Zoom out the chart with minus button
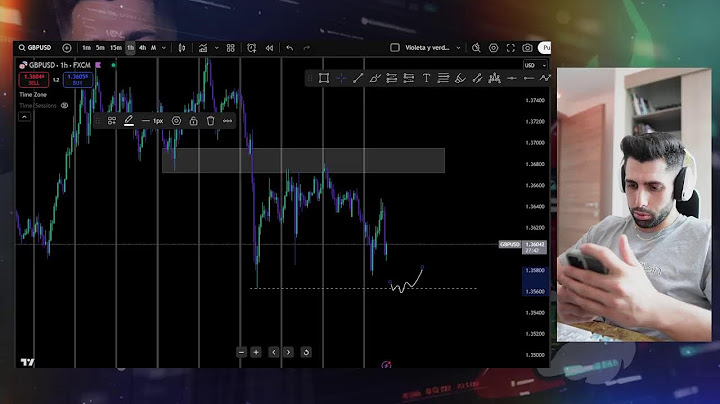Image resolution: width=720 pixels, height=404 pixels. click(242, 352)
